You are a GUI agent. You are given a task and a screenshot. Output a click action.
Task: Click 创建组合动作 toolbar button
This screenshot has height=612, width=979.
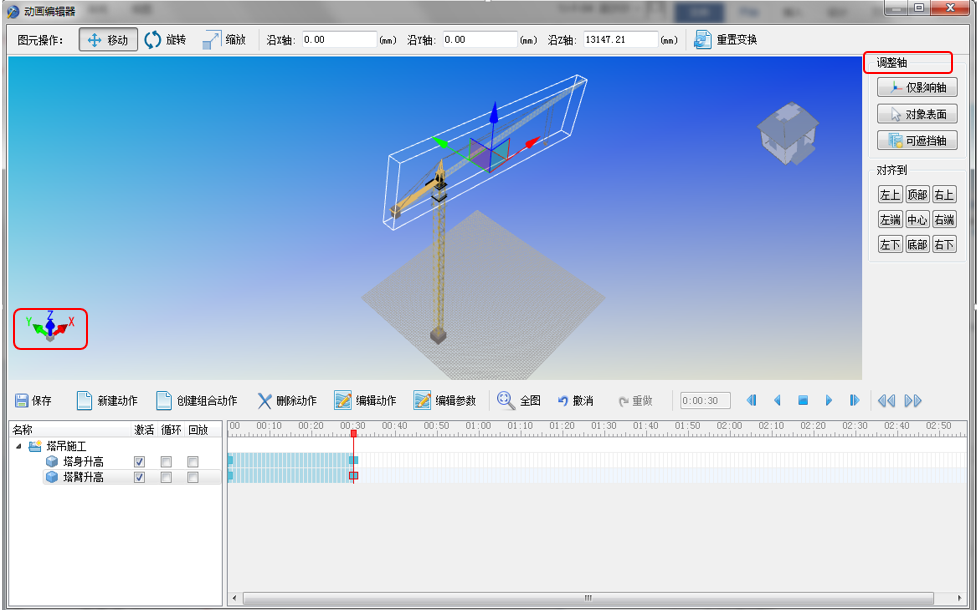pyautogui.click(x=197, y=400)
